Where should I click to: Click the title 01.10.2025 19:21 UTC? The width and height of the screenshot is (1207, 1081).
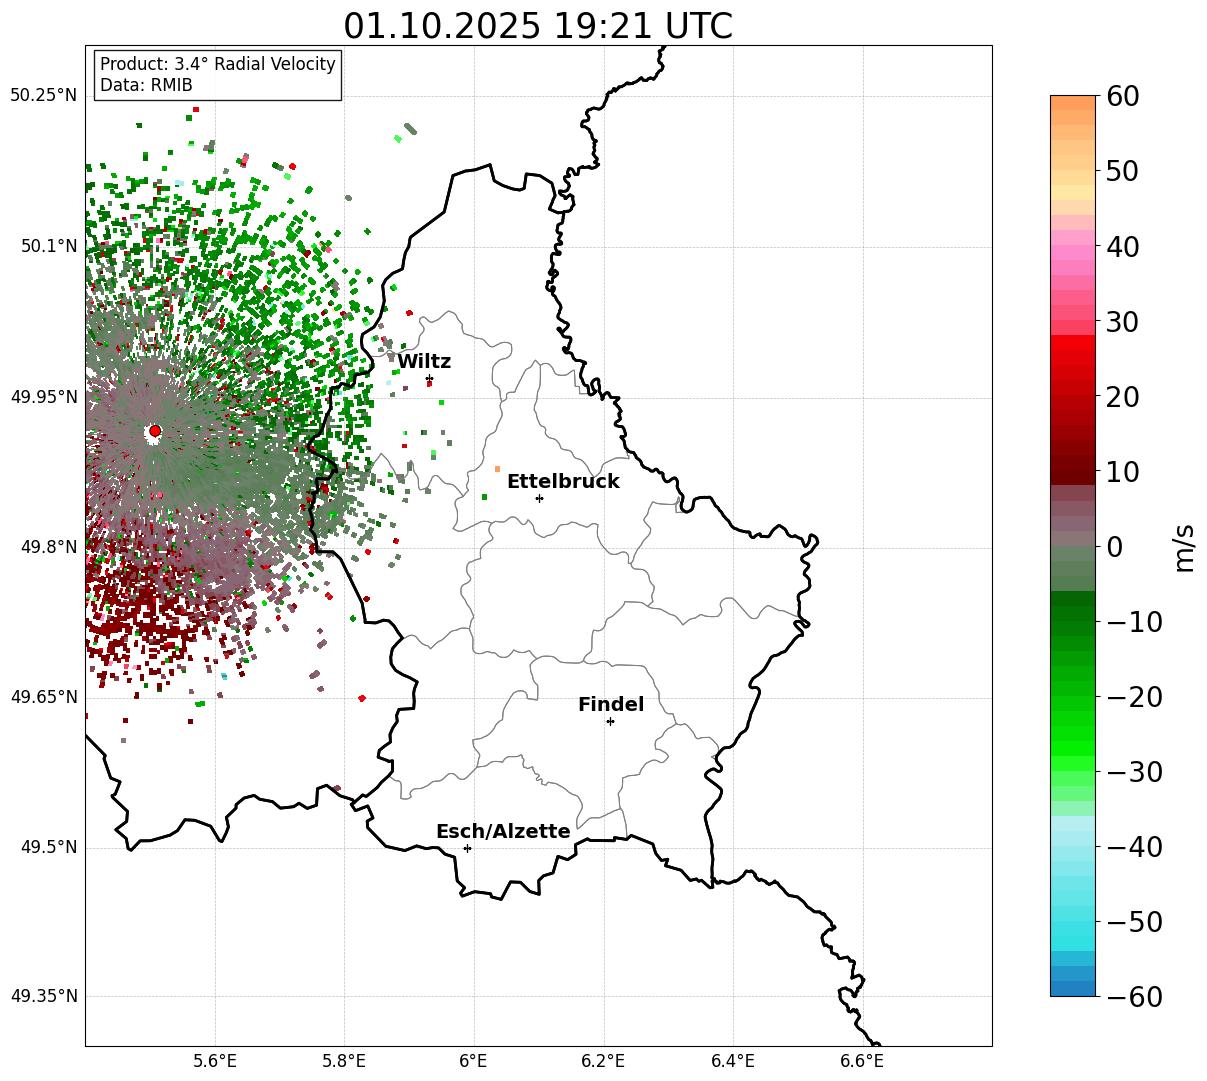pyautogui.click(x=538, y=26)
